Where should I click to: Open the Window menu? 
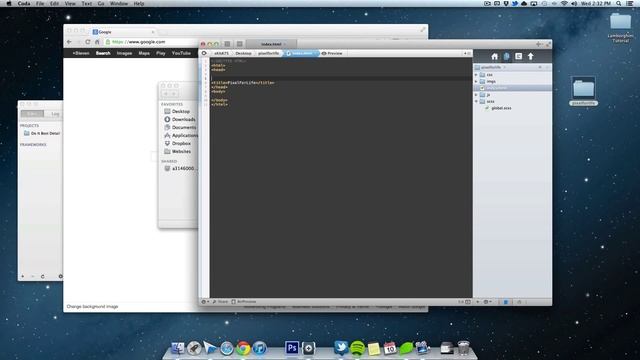[119, 3]
